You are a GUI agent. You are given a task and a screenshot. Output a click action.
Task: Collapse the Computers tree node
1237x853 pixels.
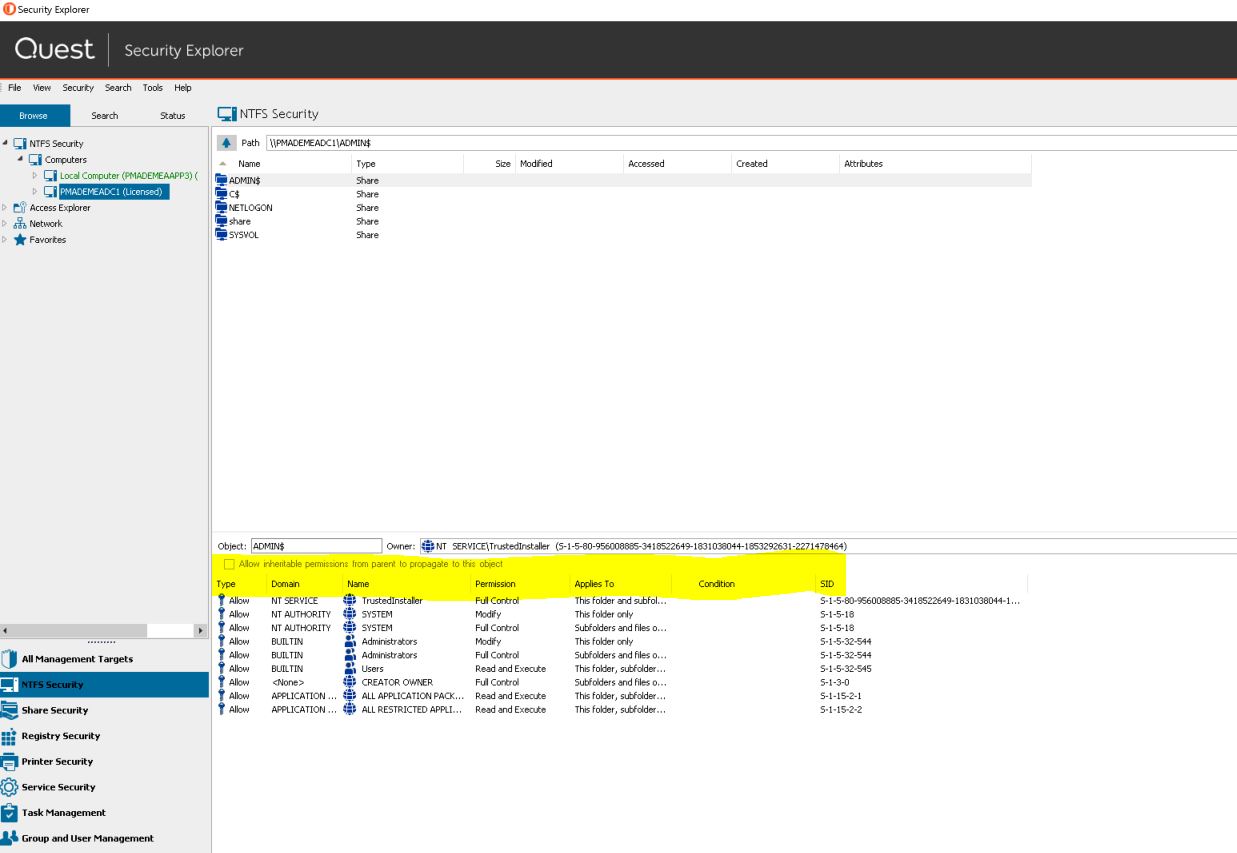pyautogui.click(x=18, y=158)
